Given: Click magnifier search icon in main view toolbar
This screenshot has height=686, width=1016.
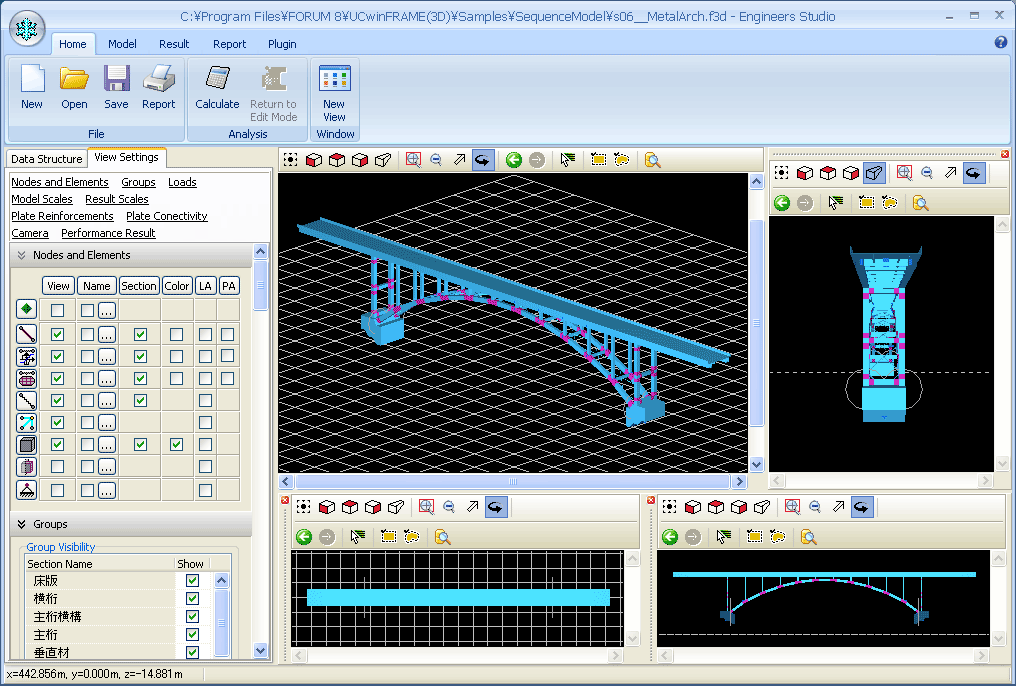Looking at the screenshot, I should pos(652,160).
